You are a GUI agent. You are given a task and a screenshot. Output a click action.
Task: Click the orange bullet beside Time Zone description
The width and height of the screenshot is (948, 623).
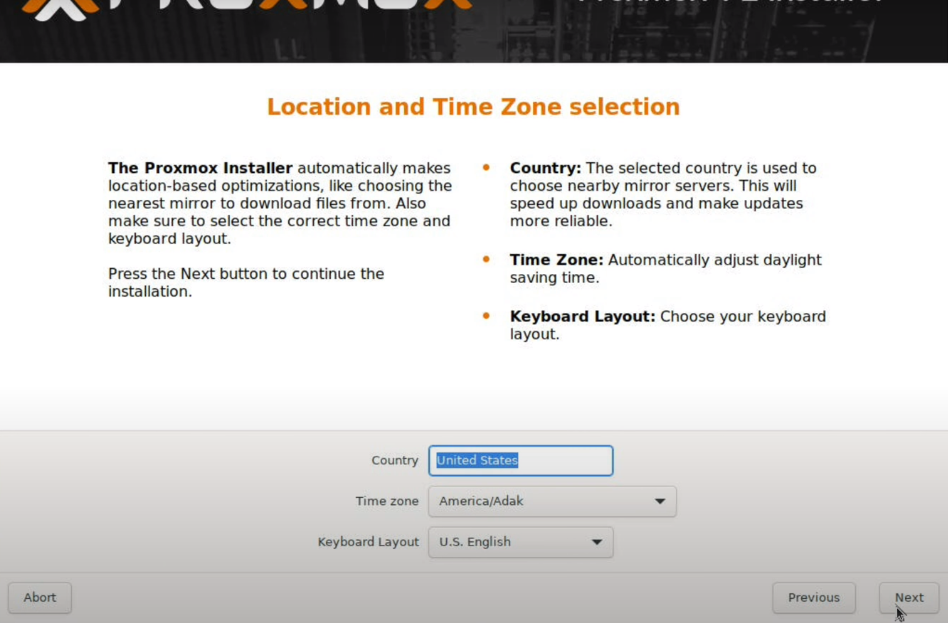[486, 259]
